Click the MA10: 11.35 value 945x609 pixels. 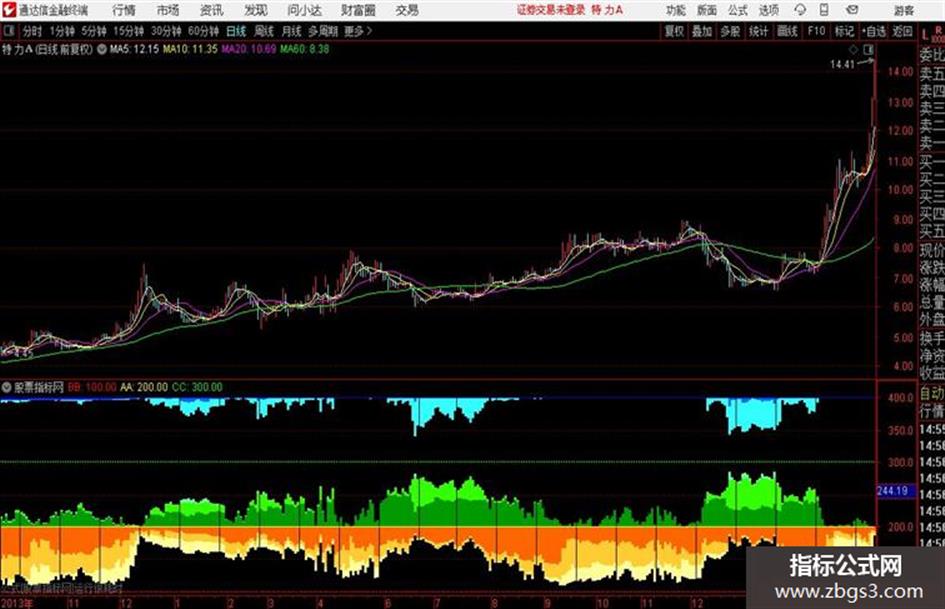tap(190, 49)
